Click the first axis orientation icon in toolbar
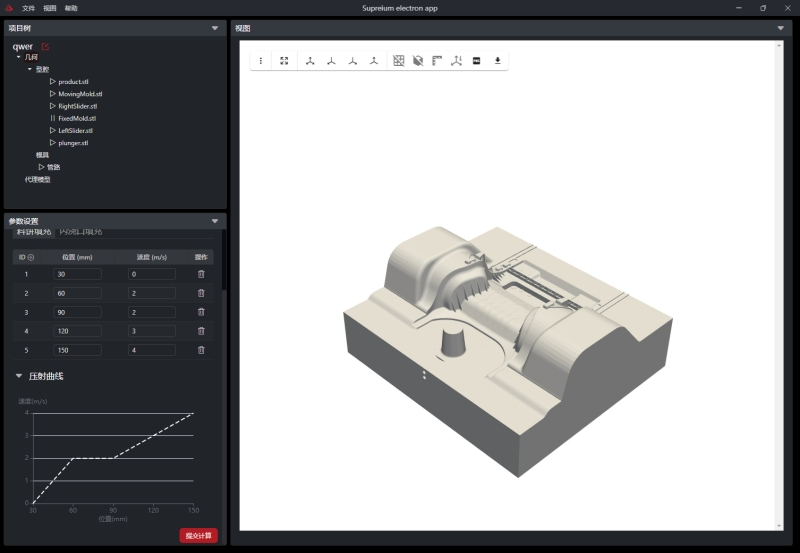The image size is (800, 553). [310, 61]
